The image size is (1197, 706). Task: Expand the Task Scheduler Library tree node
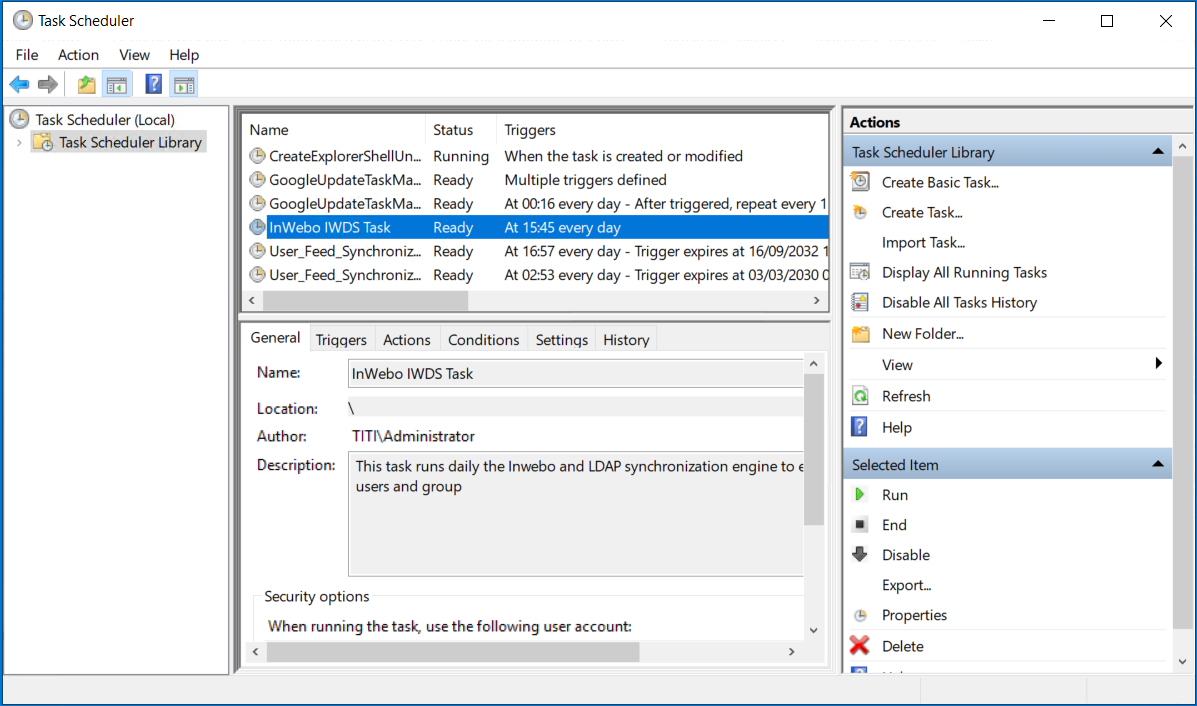[x=18, y=143]
